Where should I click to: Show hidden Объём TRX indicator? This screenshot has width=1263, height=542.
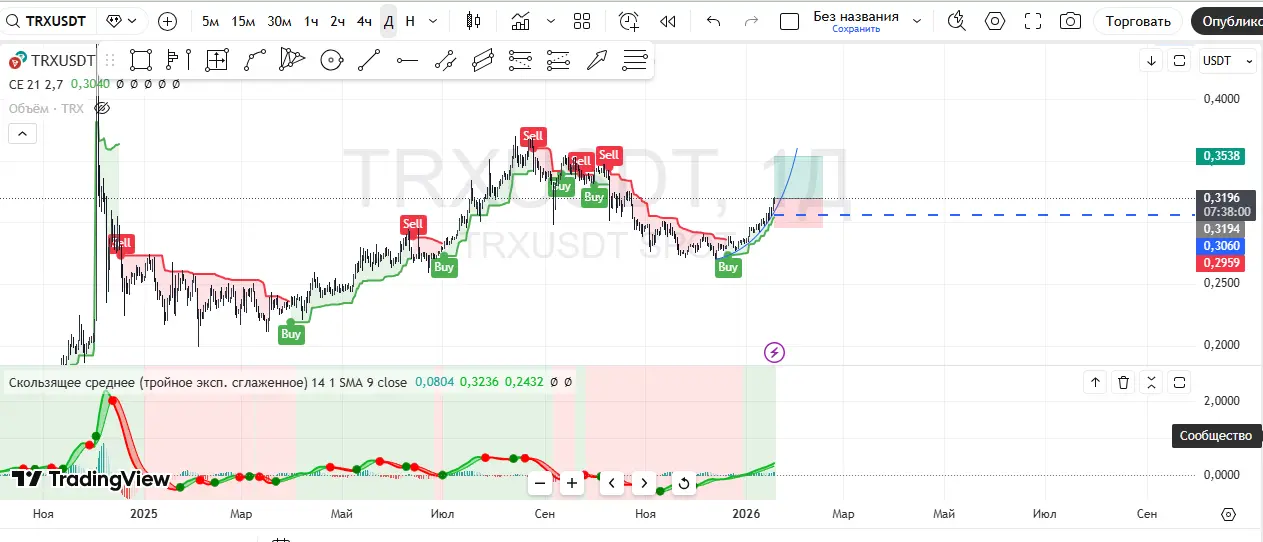(x=100, y=108)
